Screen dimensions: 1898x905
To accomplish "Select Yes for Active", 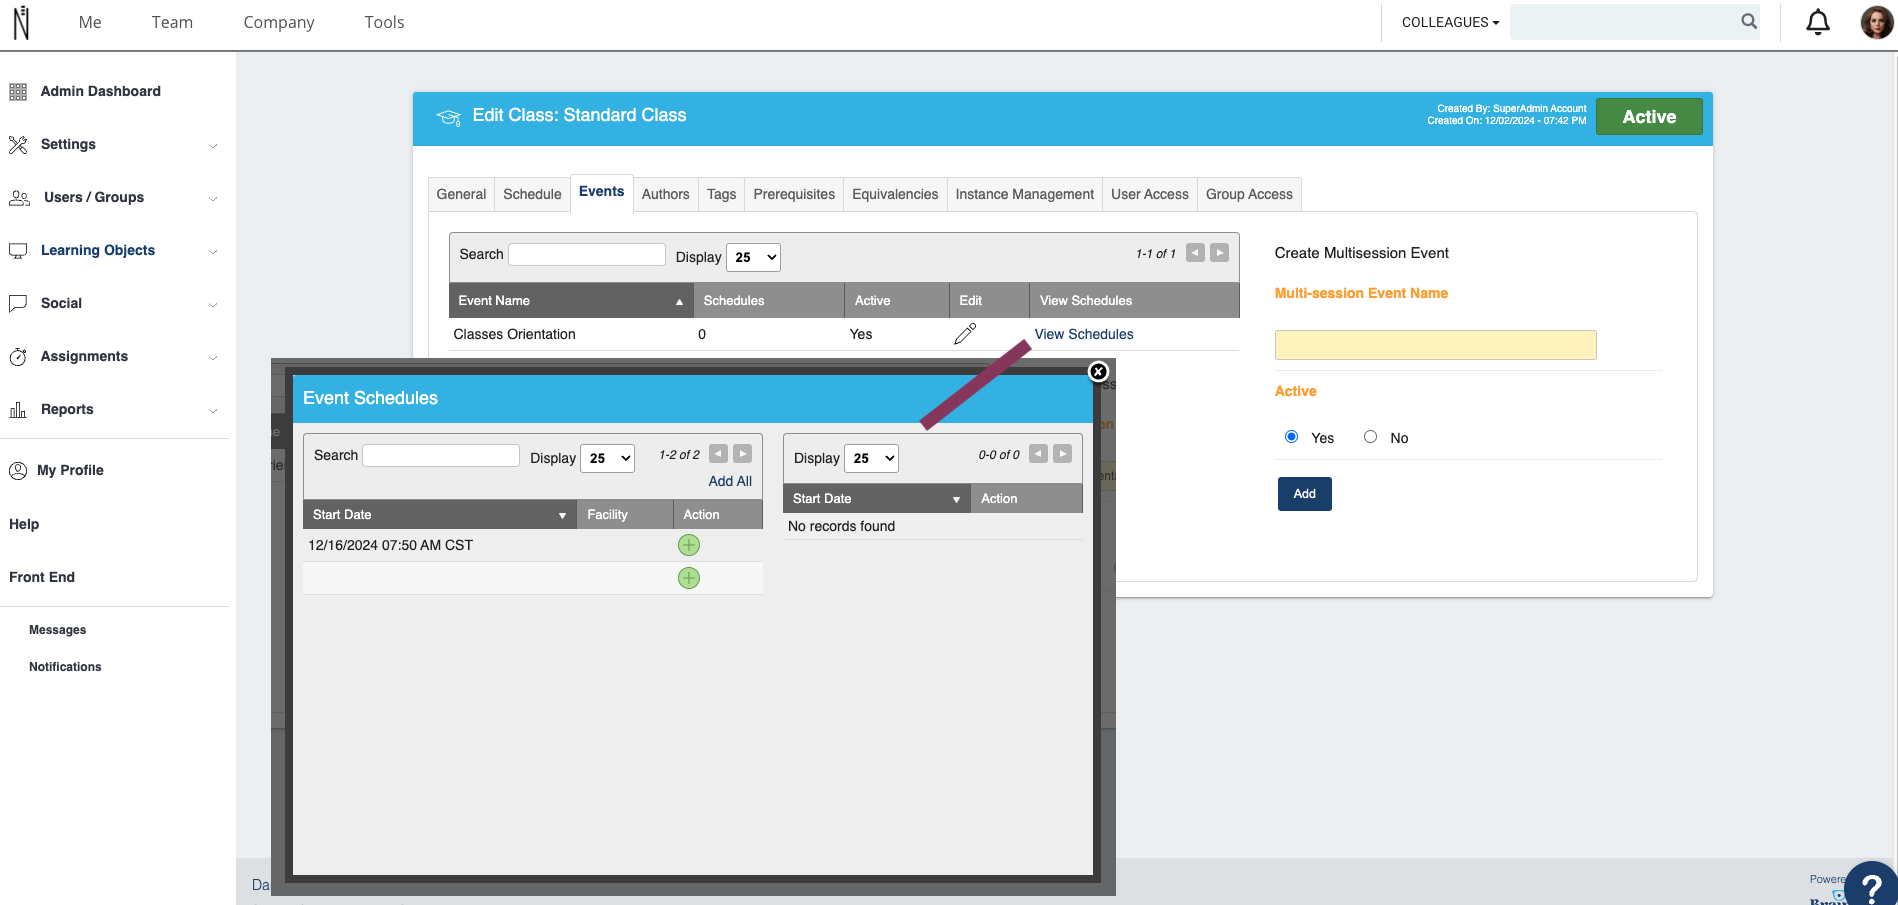I will (x=1291, y=437).
